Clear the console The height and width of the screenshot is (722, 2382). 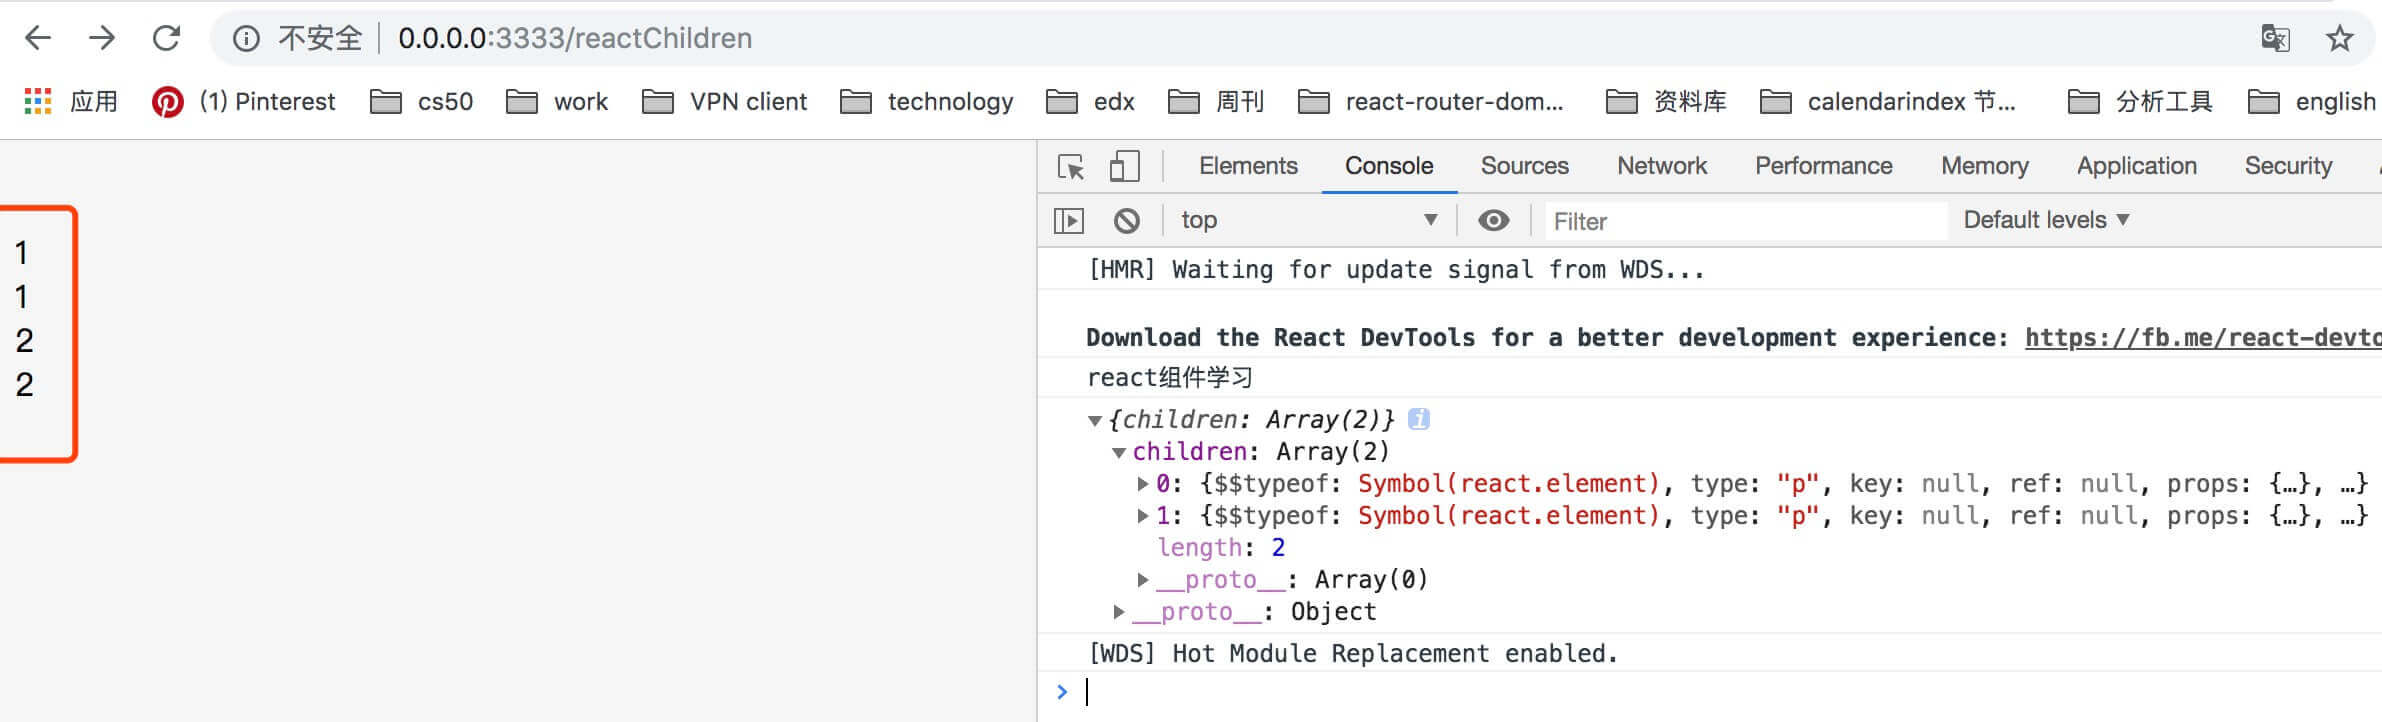pos(1127,220)
